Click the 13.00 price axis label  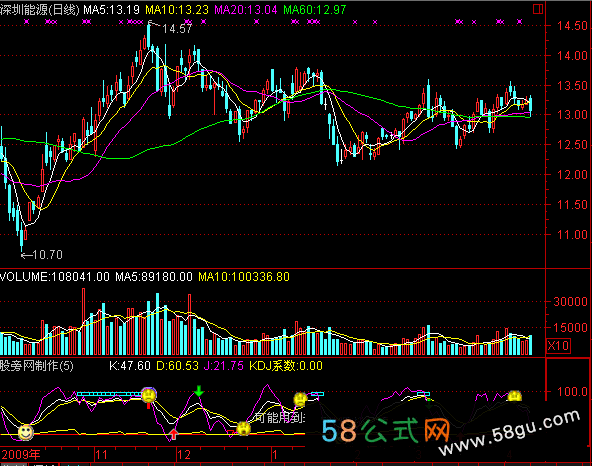[x=572, y=115]
